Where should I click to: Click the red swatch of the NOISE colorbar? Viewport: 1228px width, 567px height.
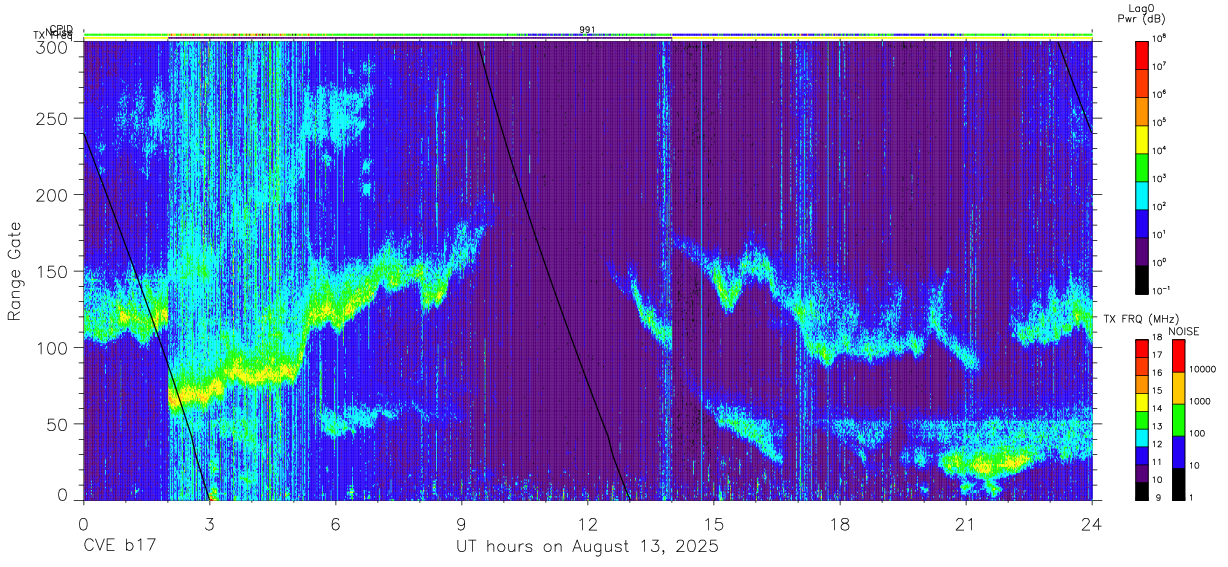tap(1178, 356)
